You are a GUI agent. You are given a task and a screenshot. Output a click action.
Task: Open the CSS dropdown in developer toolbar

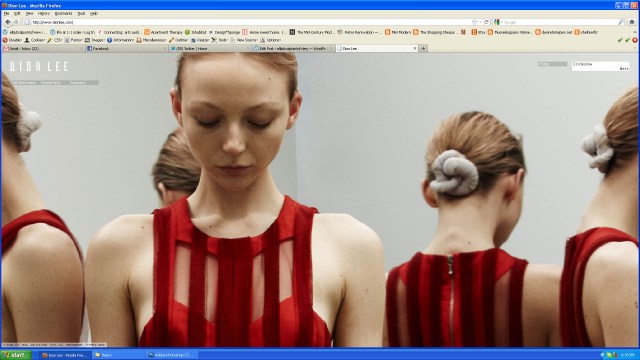click(x=55, y=40)
